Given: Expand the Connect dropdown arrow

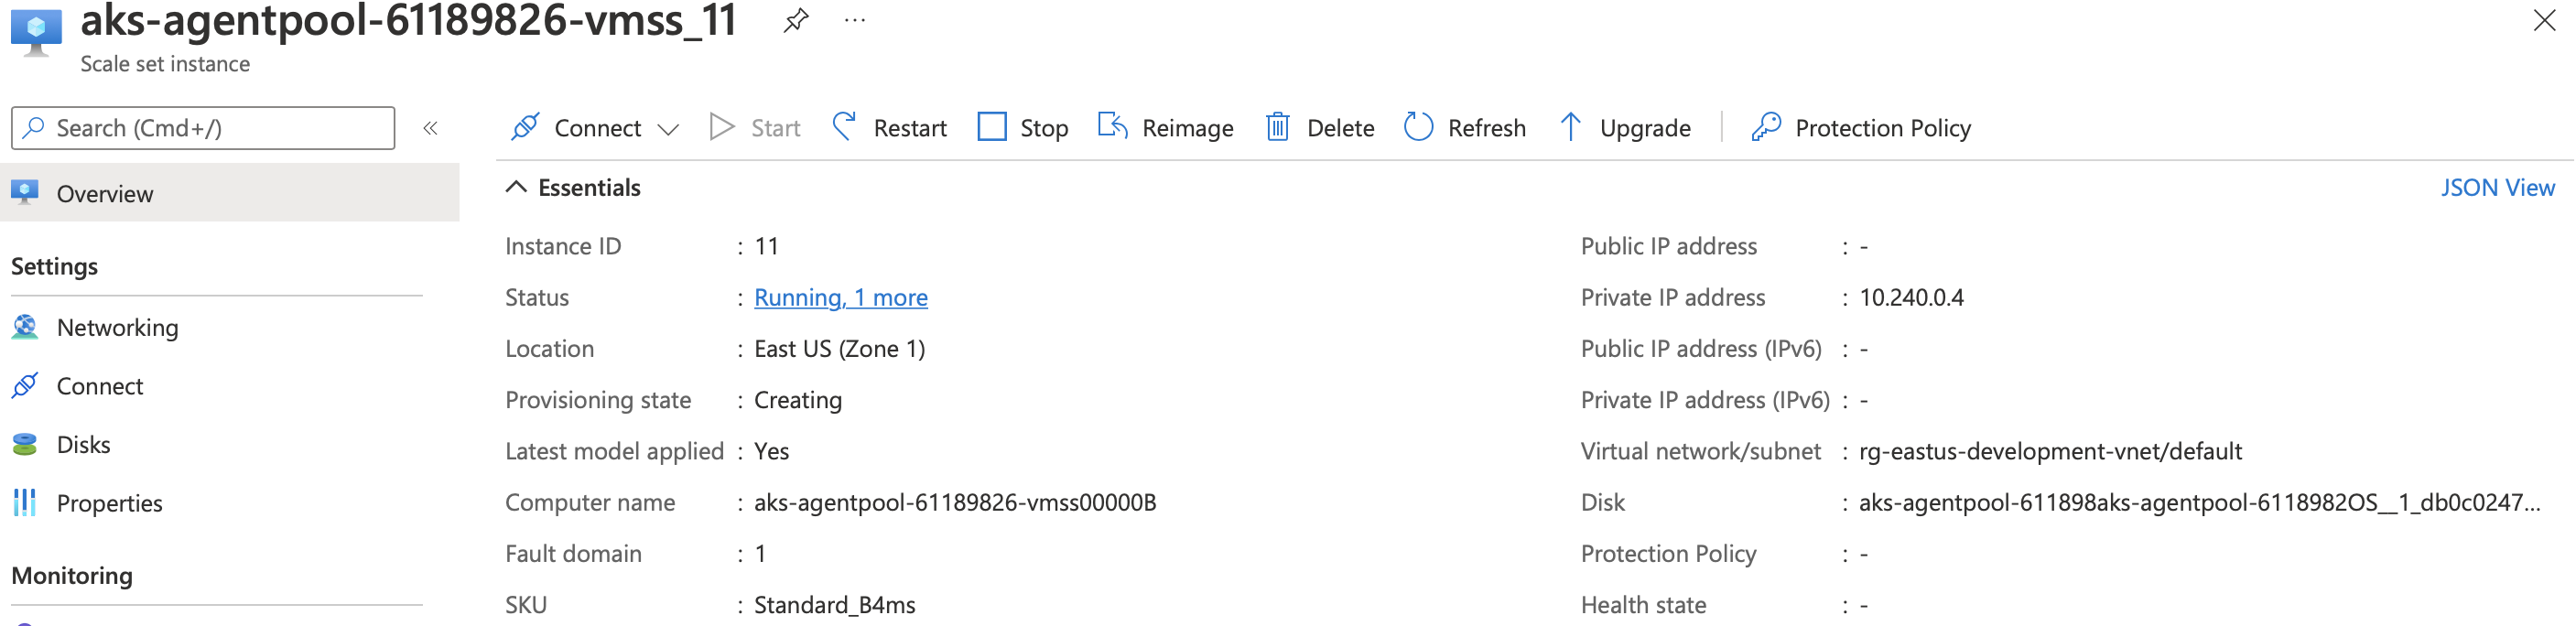Looking at the screenshot, I should (669, 129).
